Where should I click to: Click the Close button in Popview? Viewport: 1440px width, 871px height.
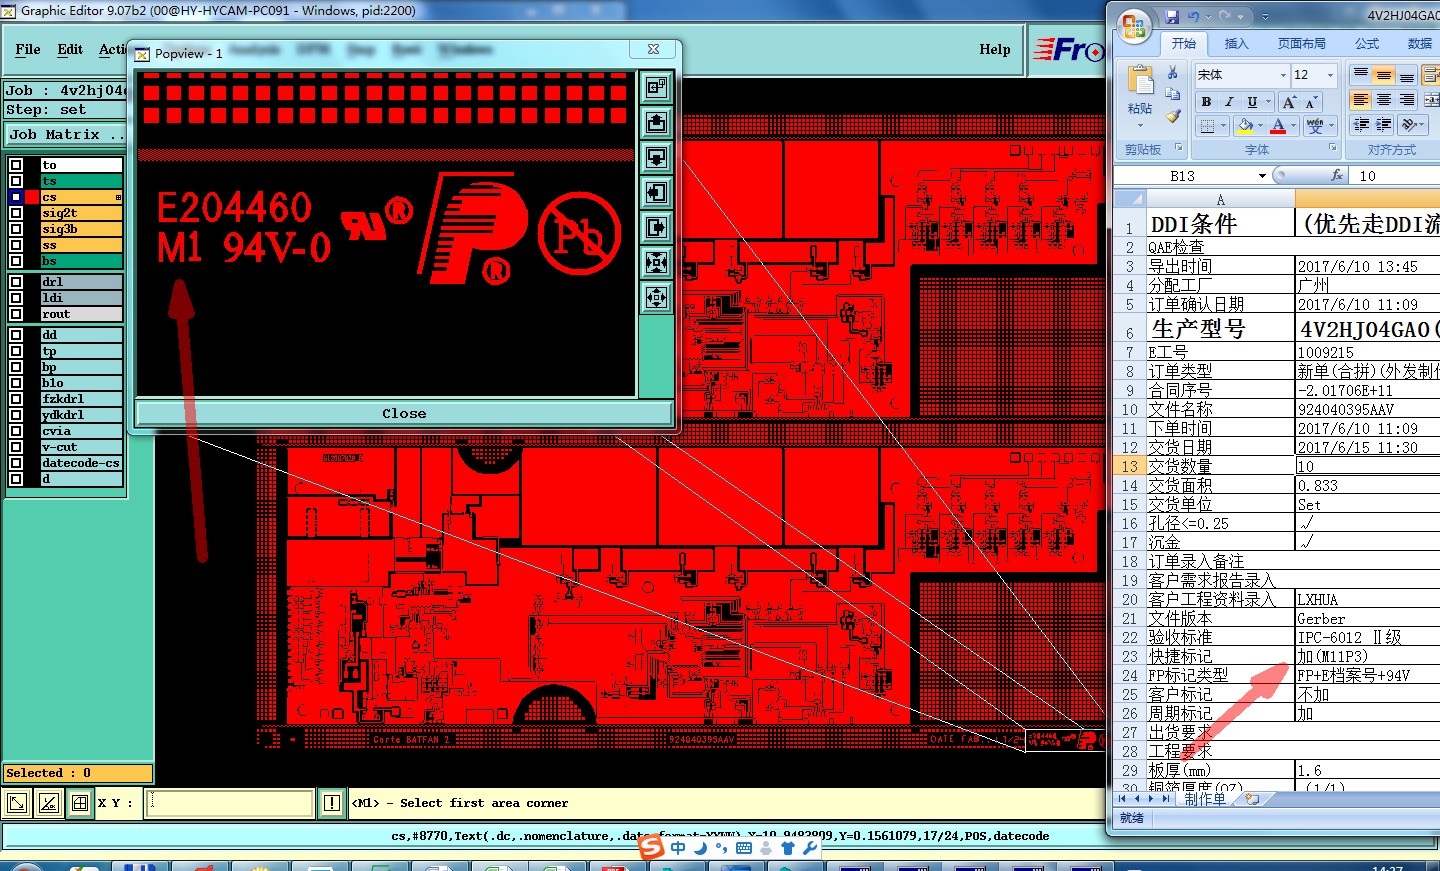coord(404,413)
